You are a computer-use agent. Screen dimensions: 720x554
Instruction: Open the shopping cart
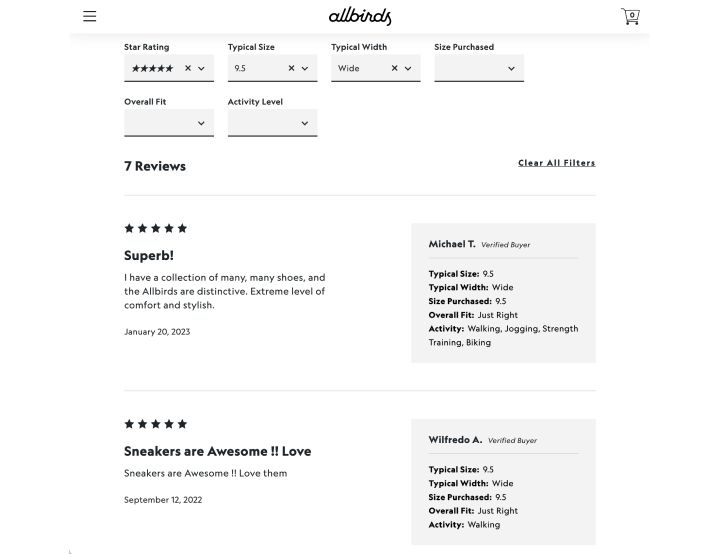click(630, 16)
